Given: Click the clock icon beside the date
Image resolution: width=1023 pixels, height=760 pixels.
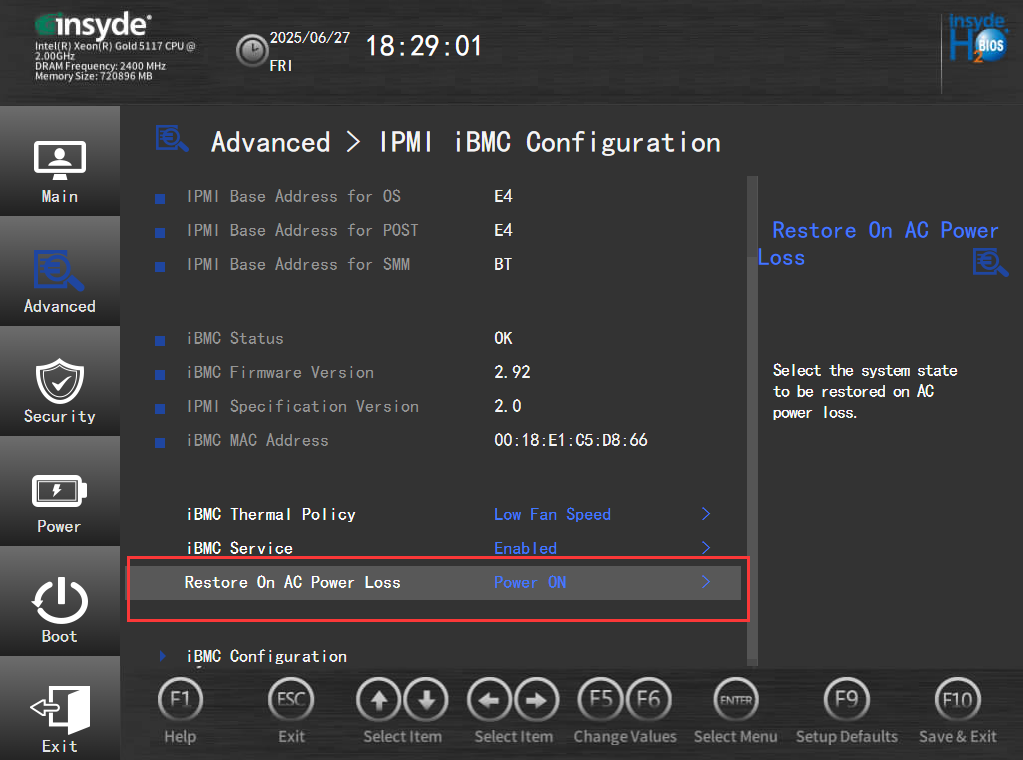Looking at the screenshot, I should point(252,49).
